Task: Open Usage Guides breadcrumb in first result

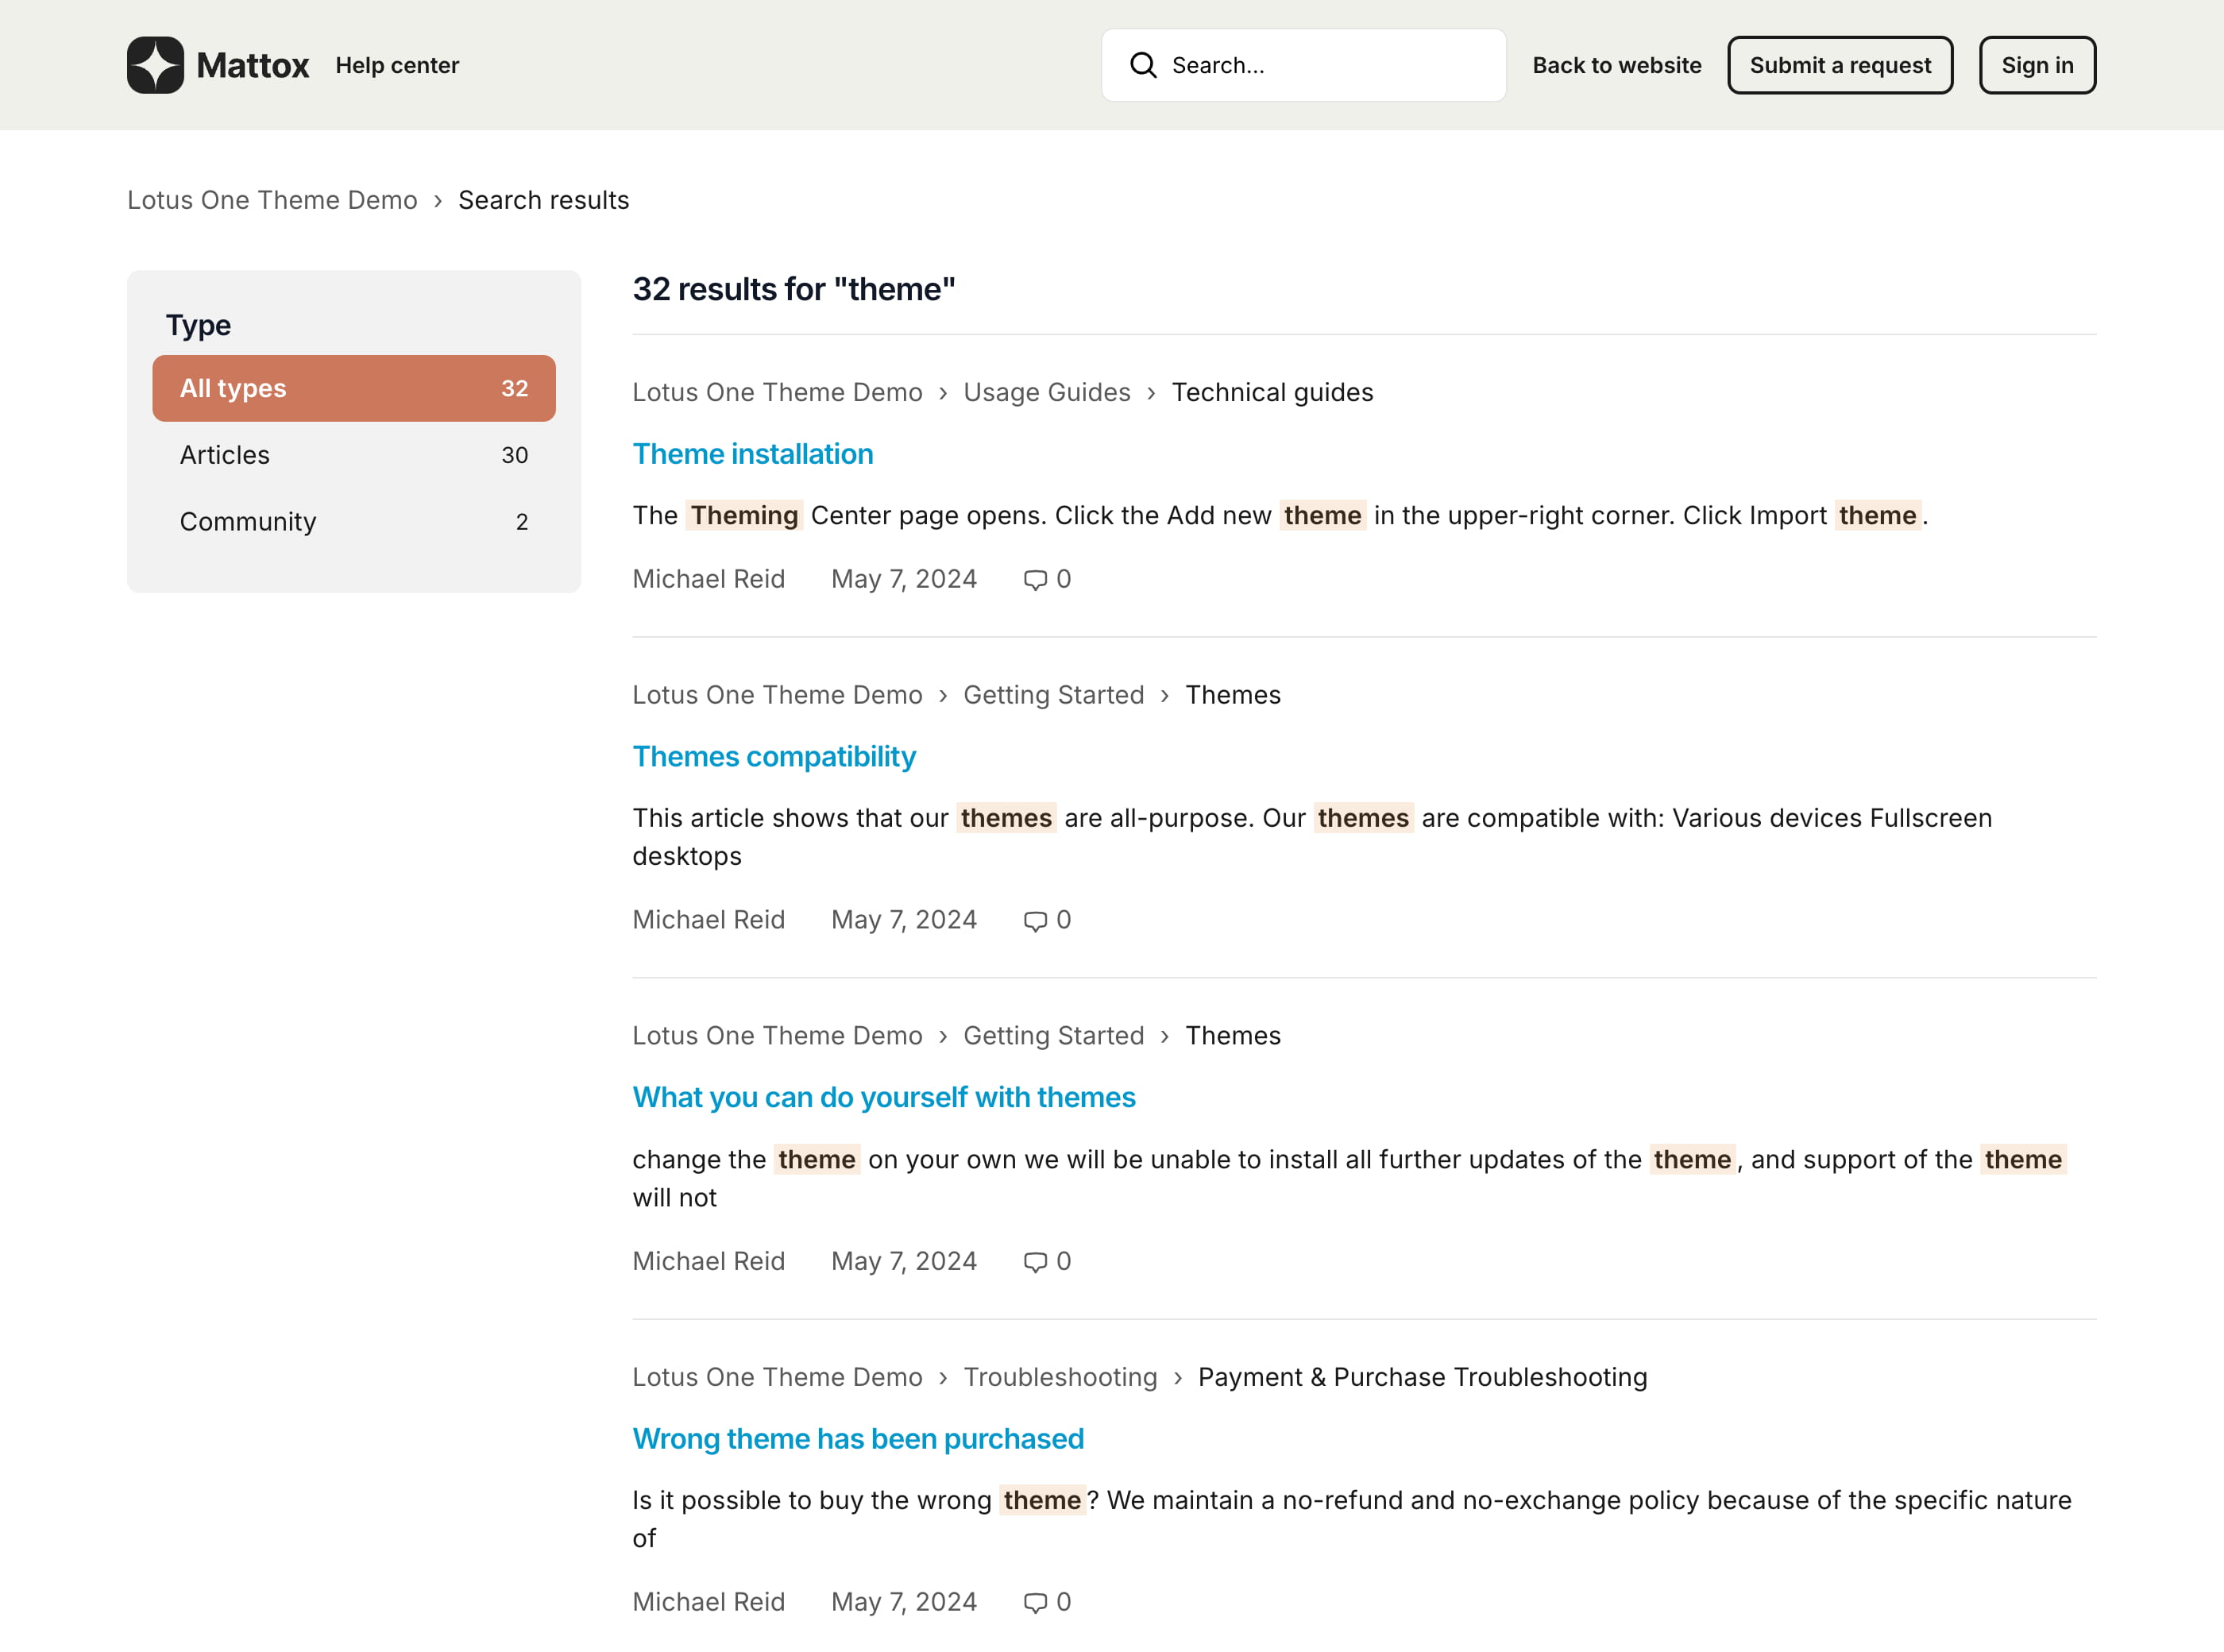Action: pyautogui.click(x=1046, y=392)
